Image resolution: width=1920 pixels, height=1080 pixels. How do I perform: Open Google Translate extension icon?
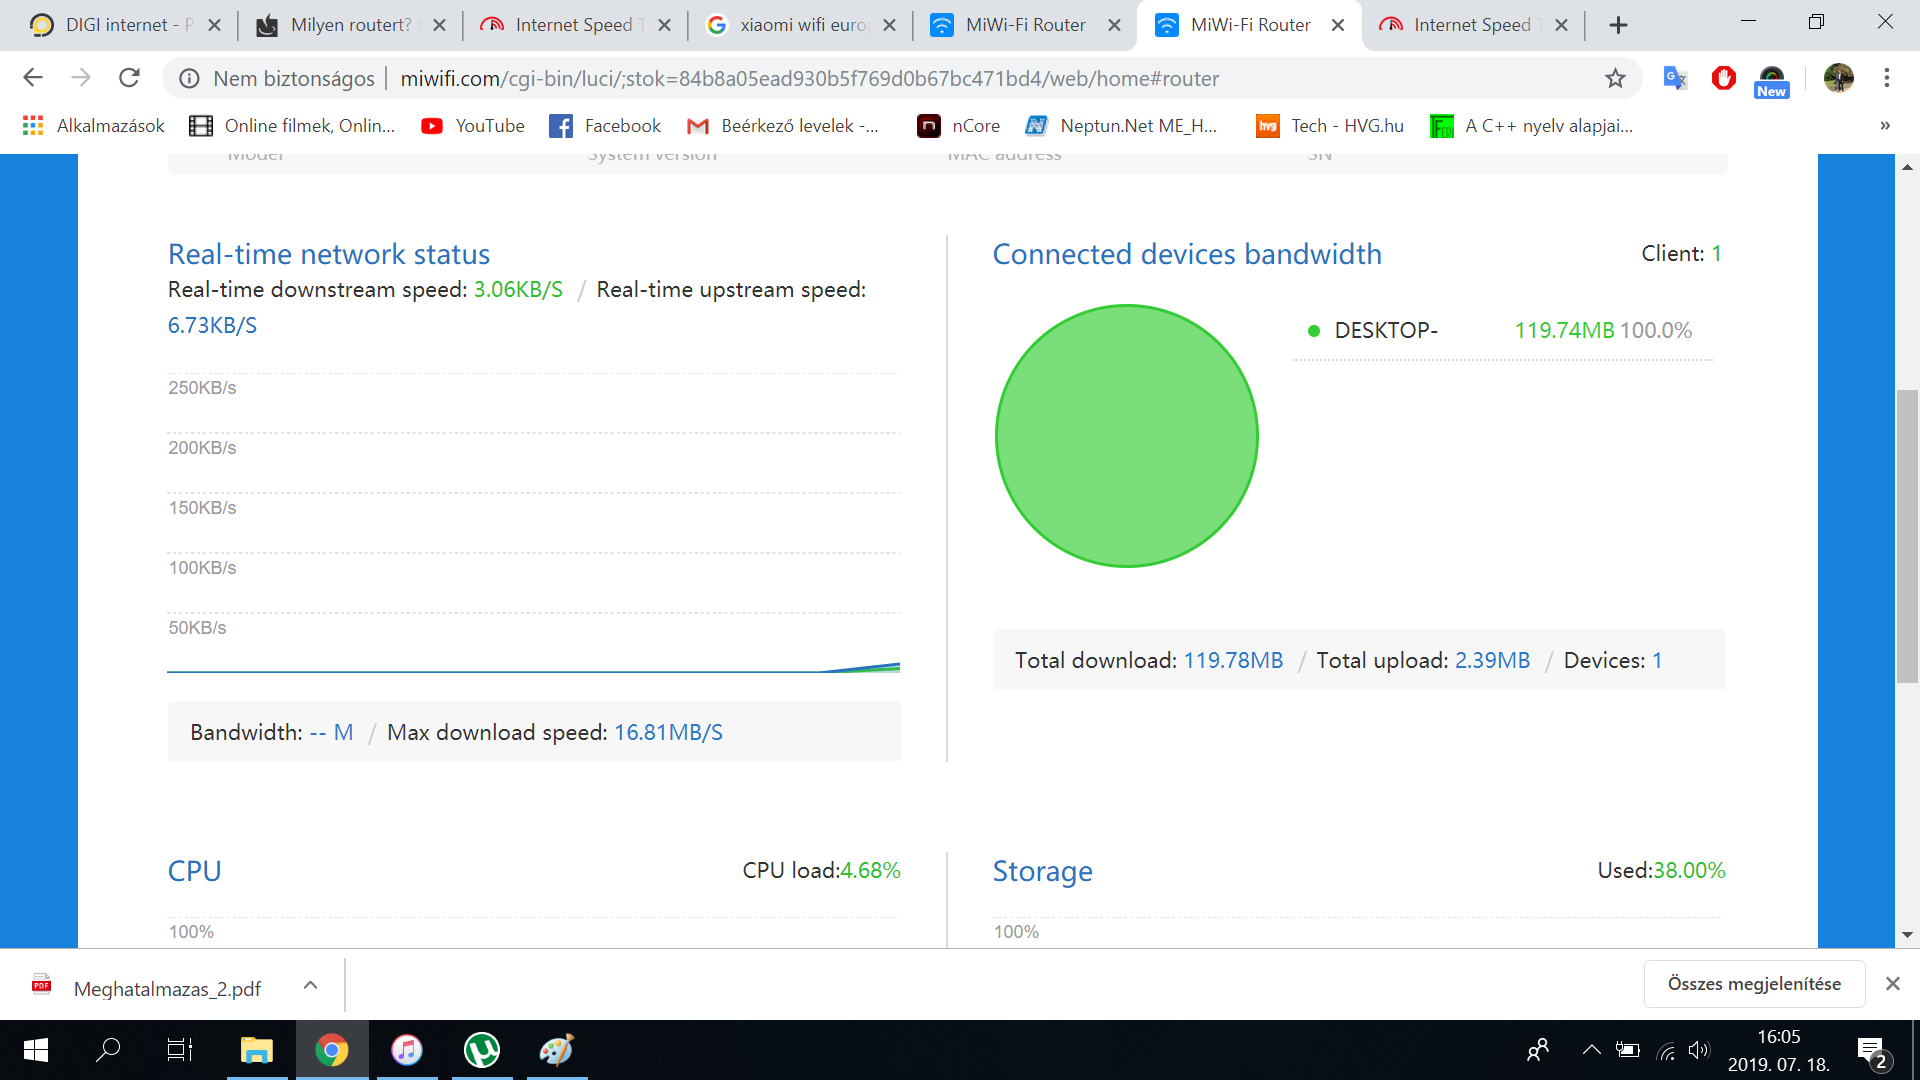pos(1674,78)
